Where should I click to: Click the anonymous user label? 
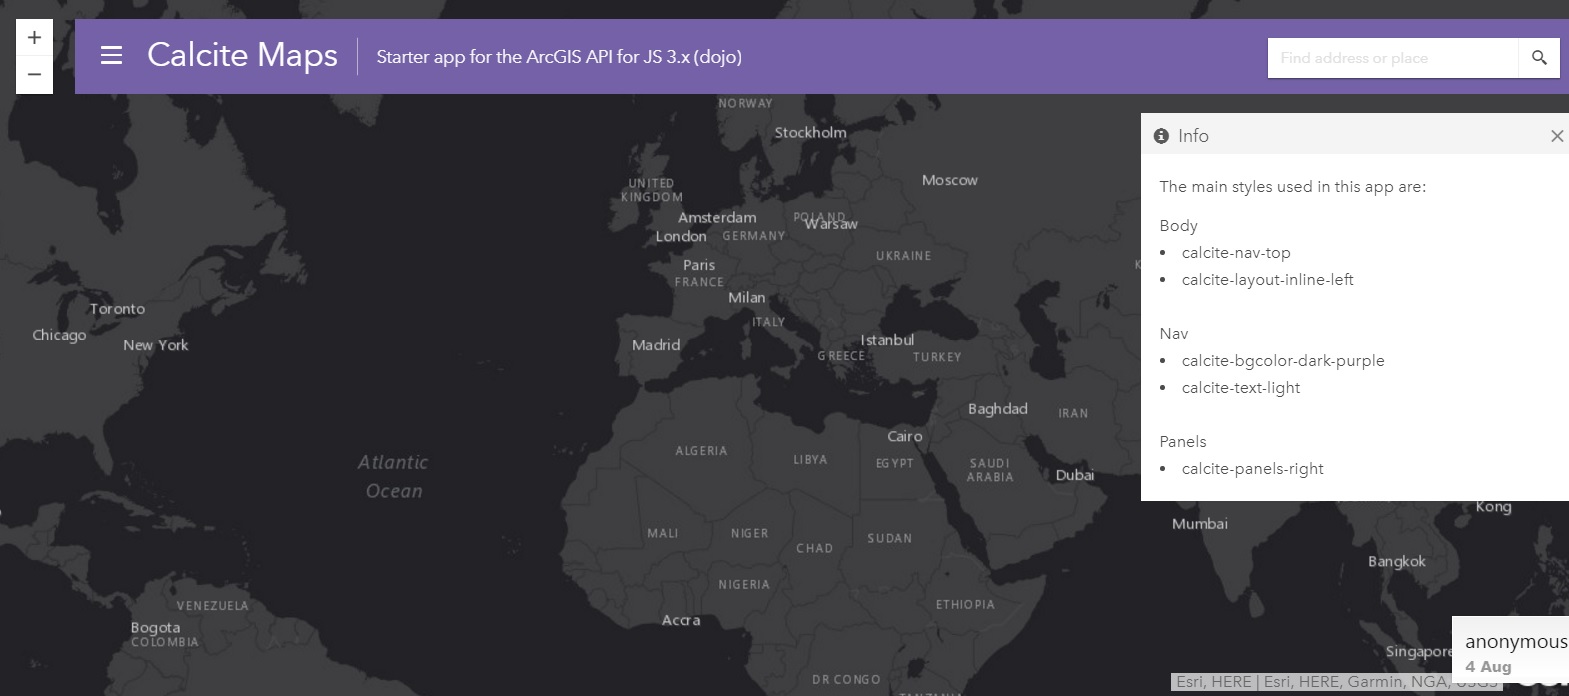coord(1516,642)
